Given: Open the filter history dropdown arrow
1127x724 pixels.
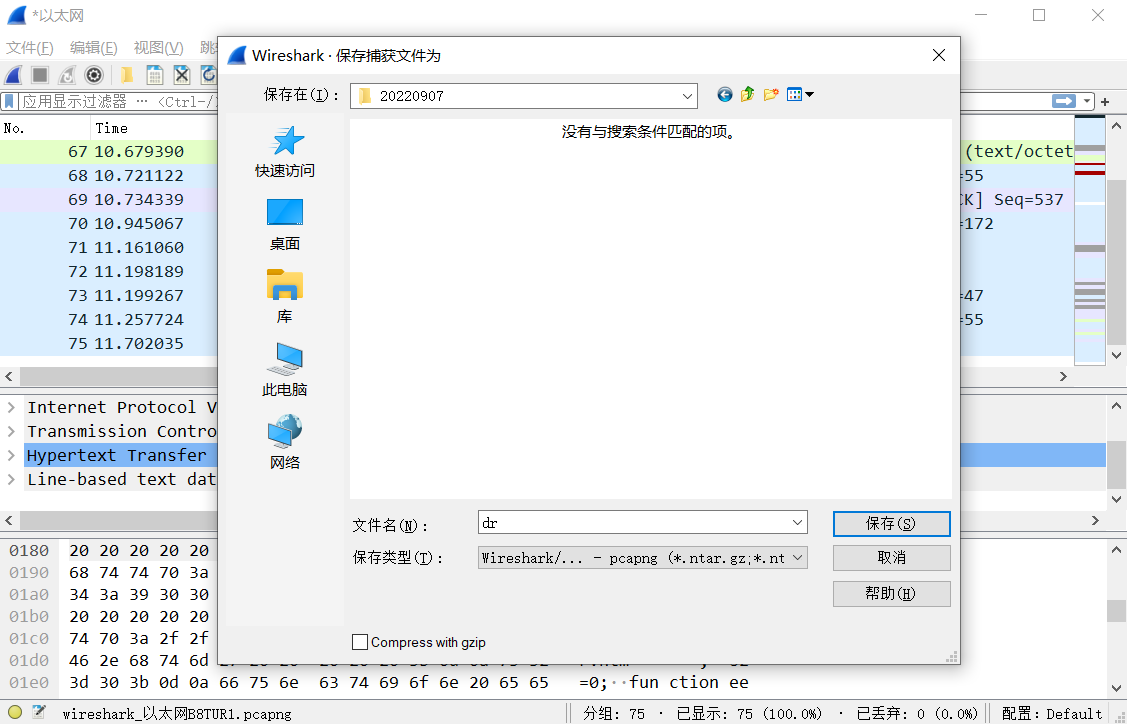Looking at the screenshot, I should tap(1087, 101).
